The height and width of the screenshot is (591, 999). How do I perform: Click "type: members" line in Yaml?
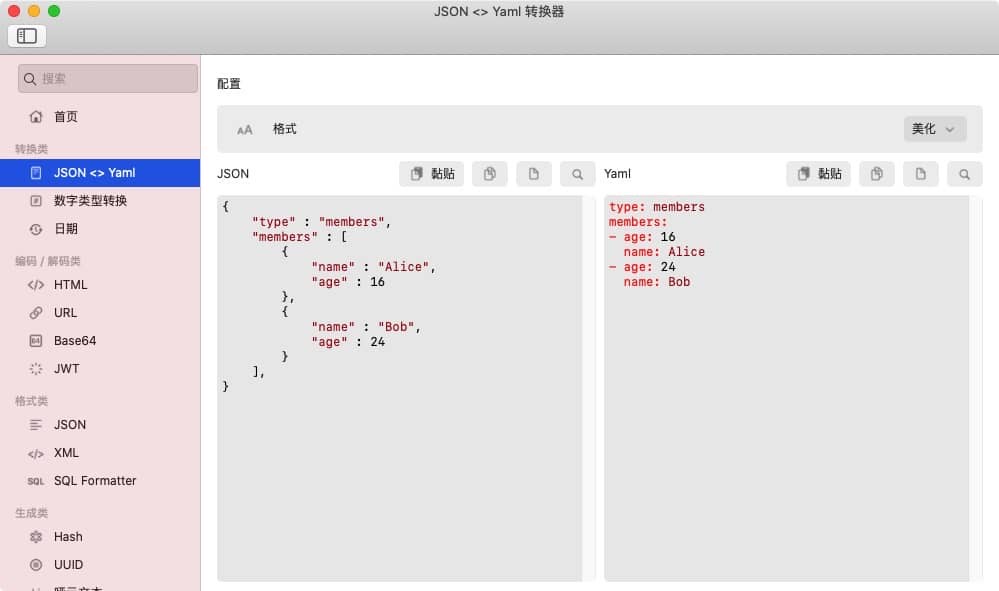(657, 206)
